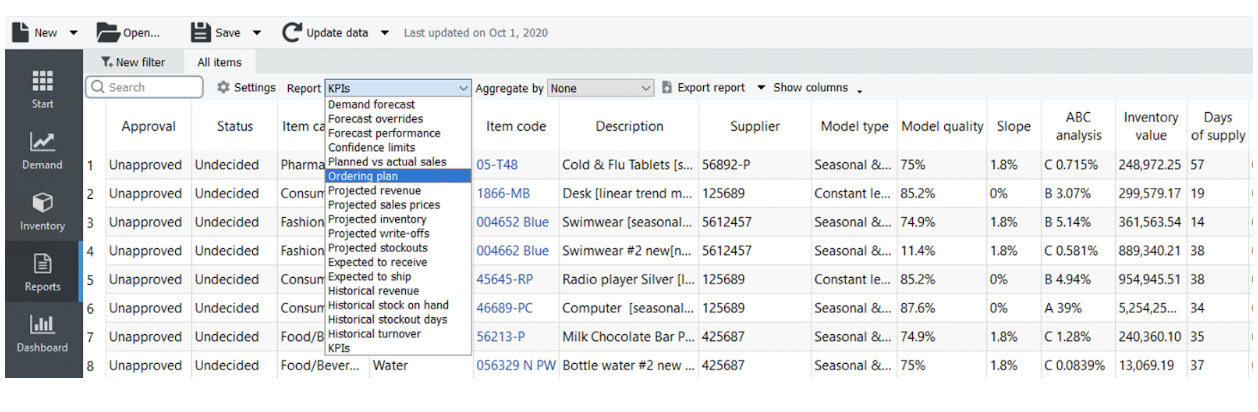Click the New filter tab

click(x=133, y=62)
